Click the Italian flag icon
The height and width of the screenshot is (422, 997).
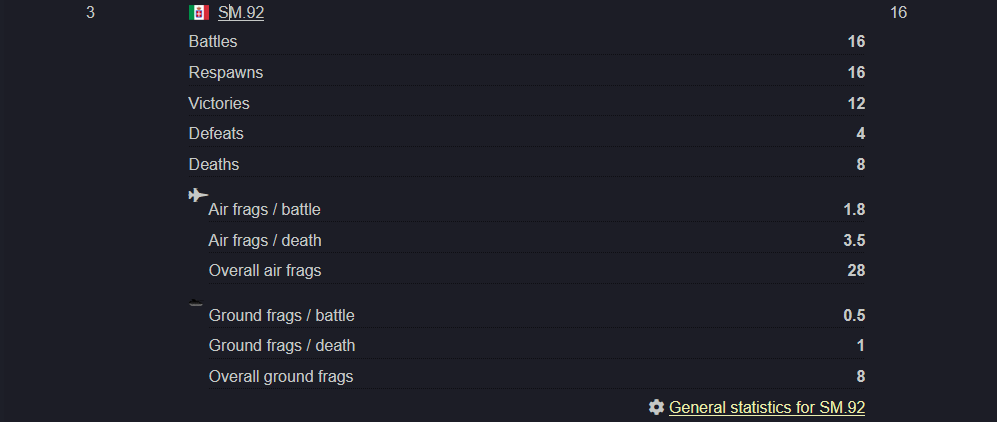tap(199, 12)
